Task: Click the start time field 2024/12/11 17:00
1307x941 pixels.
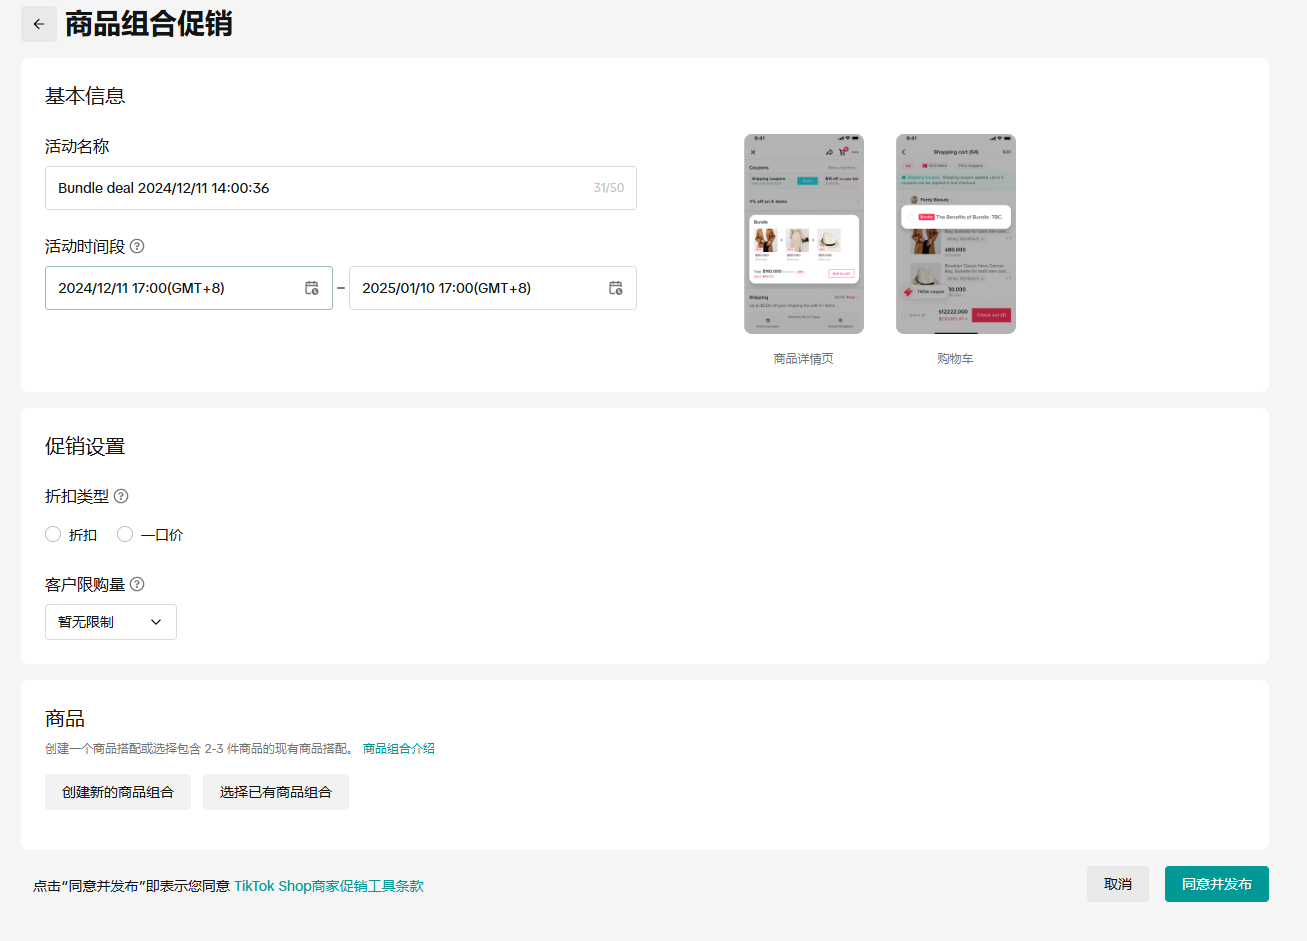Action: pyautogui.click(x=170, y=288)
